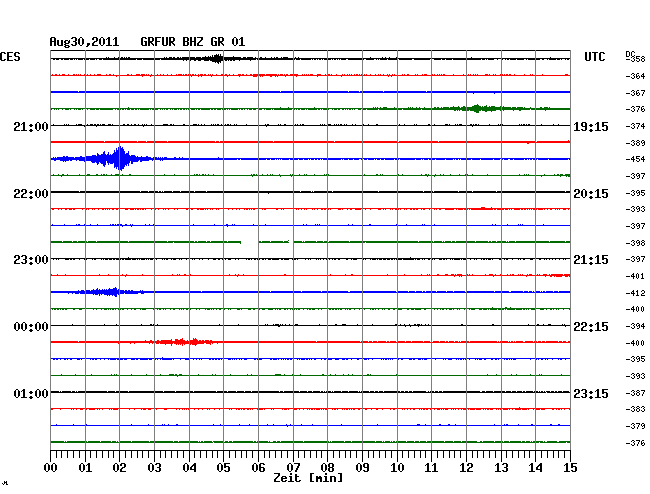This screenshot has width=650, height=494.
Task: Click minute label 02 on time axis
Action: click(x=119, y=468)
